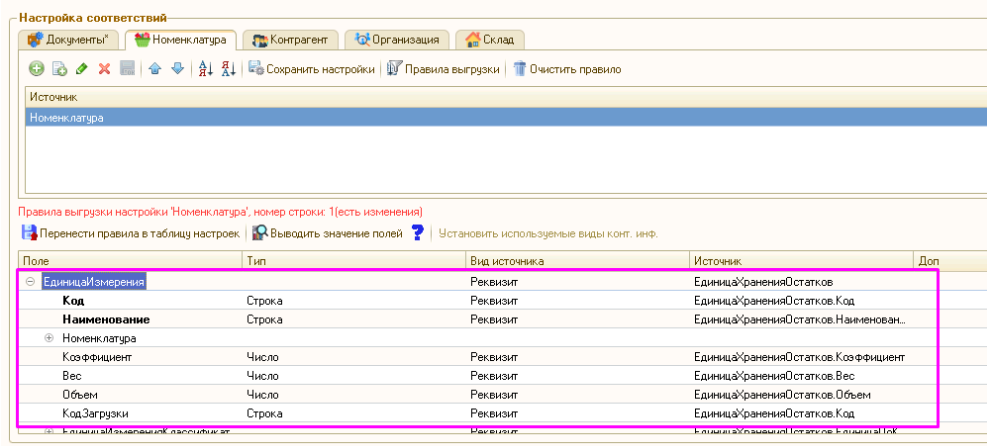Screen dimensions: 987x446
Task: Click the green add row icon
Action: click(x=35, y=69)
